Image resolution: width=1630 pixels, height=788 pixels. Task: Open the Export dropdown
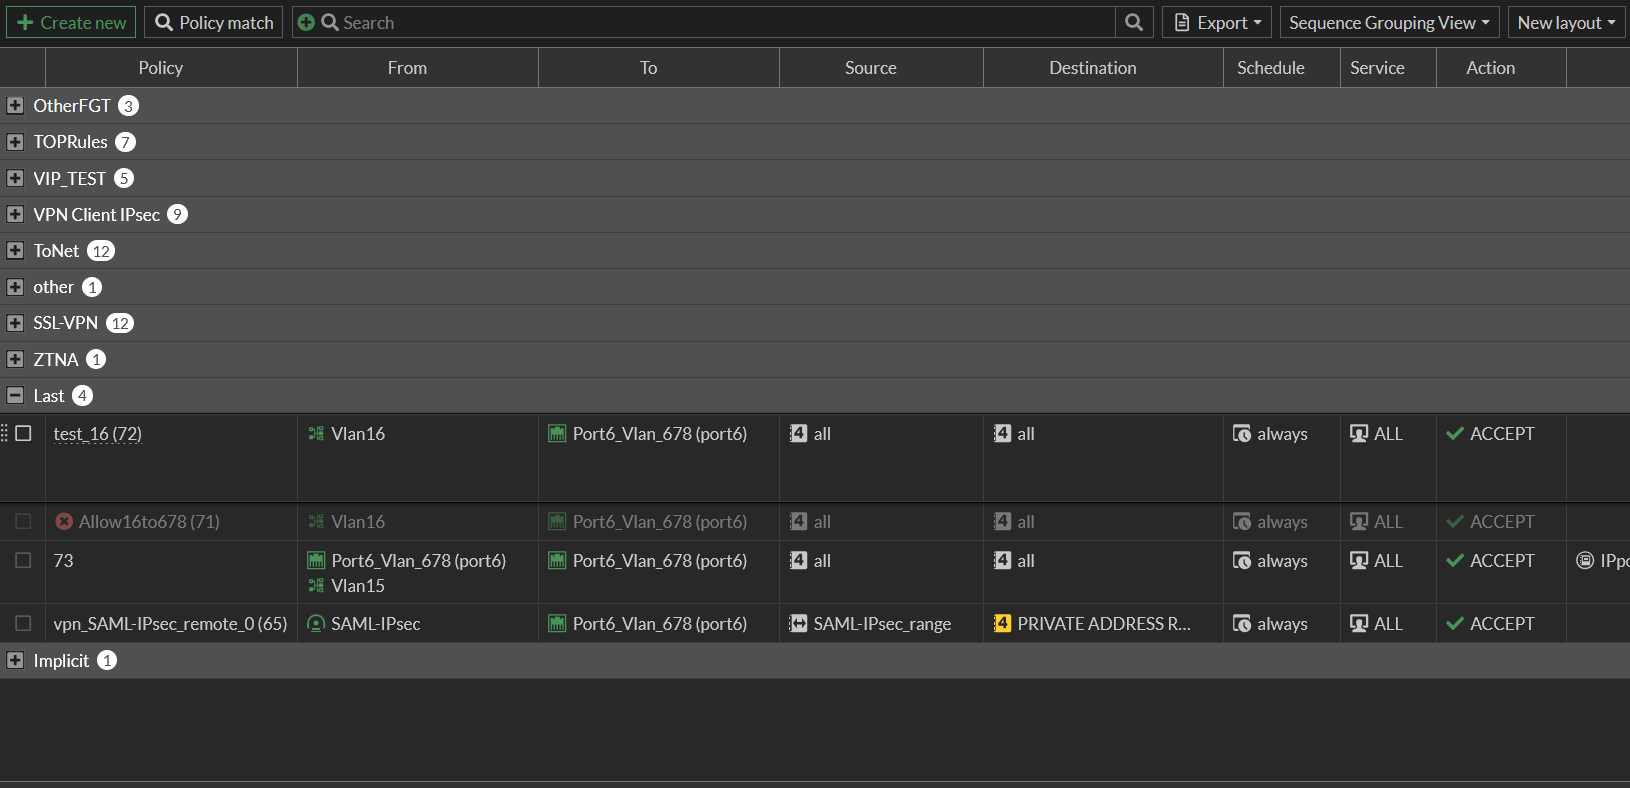pos(1217,22)
